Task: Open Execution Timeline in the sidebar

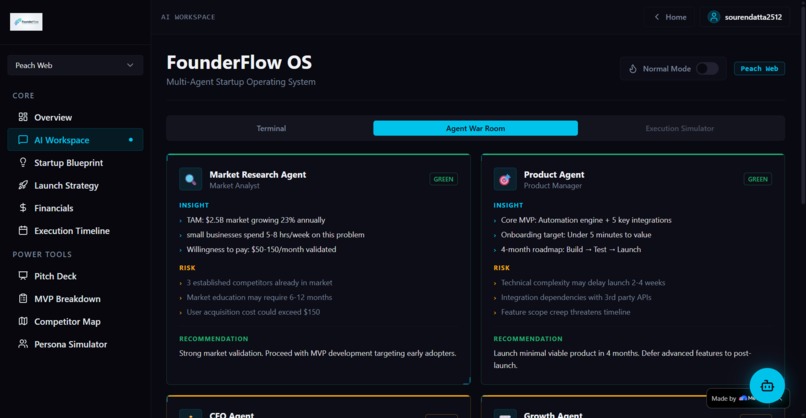Action: coord(75,230)
